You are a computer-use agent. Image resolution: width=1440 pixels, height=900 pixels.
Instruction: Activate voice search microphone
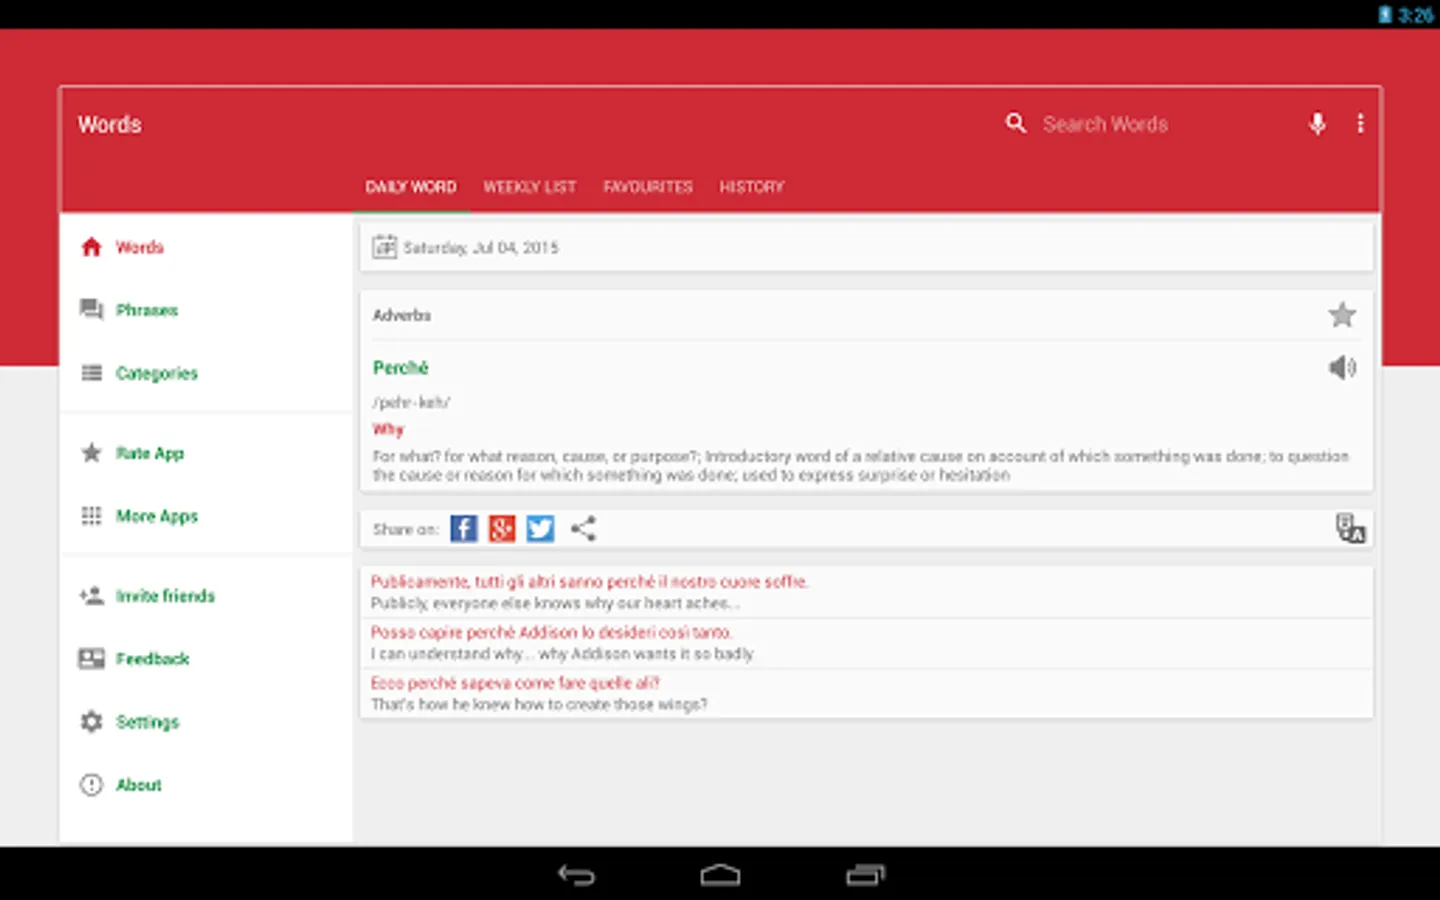tap(1317, 123)
